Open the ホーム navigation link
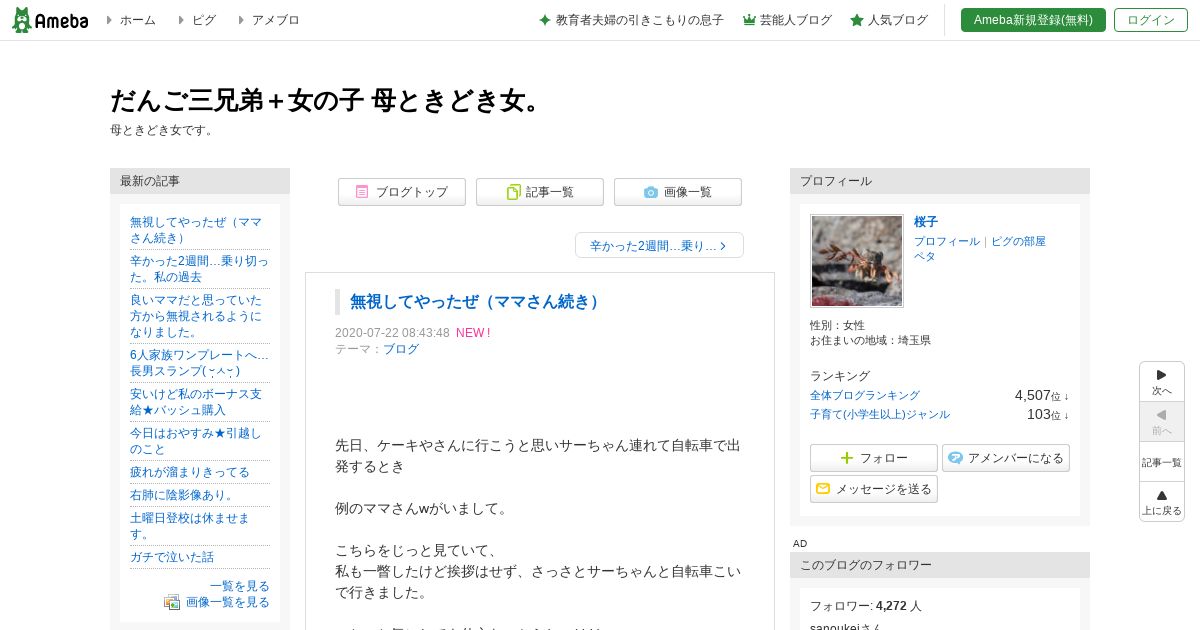The image size is (1200, 630). 137,20
